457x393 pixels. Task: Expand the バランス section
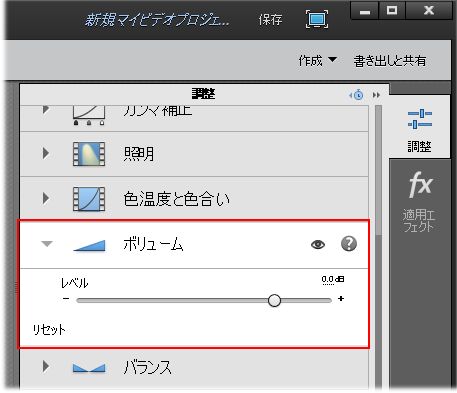[x=46, y=367]
